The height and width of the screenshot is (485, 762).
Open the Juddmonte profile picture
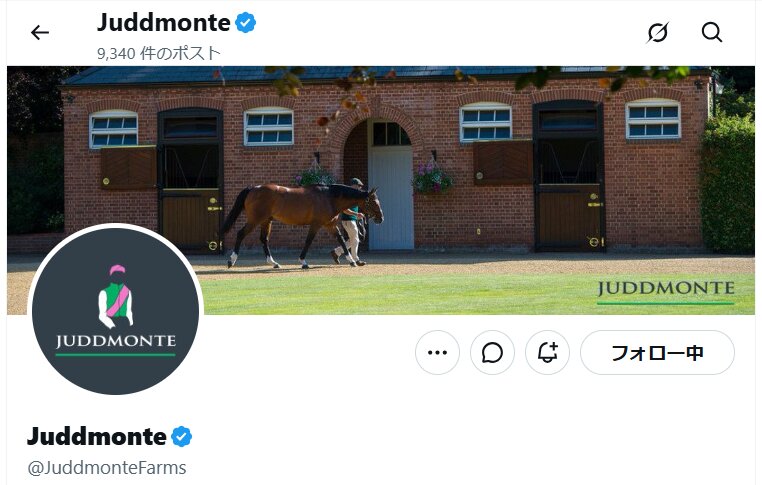coord(116,311)
